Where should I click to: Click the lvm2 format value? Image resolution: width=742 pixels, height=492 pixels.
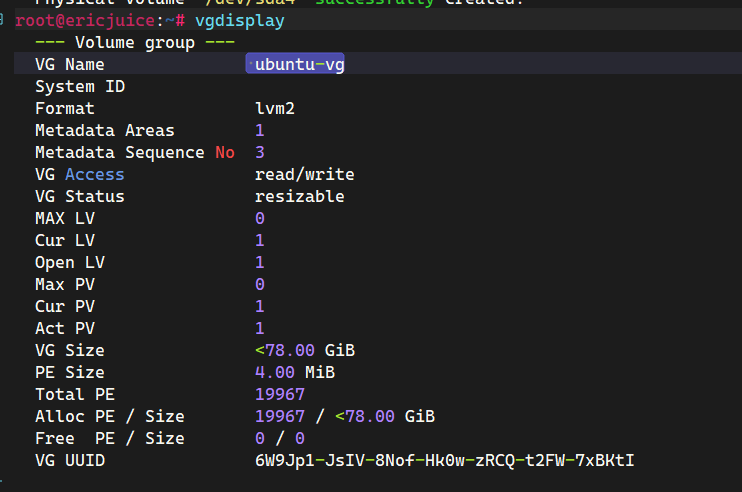[275, 108]
